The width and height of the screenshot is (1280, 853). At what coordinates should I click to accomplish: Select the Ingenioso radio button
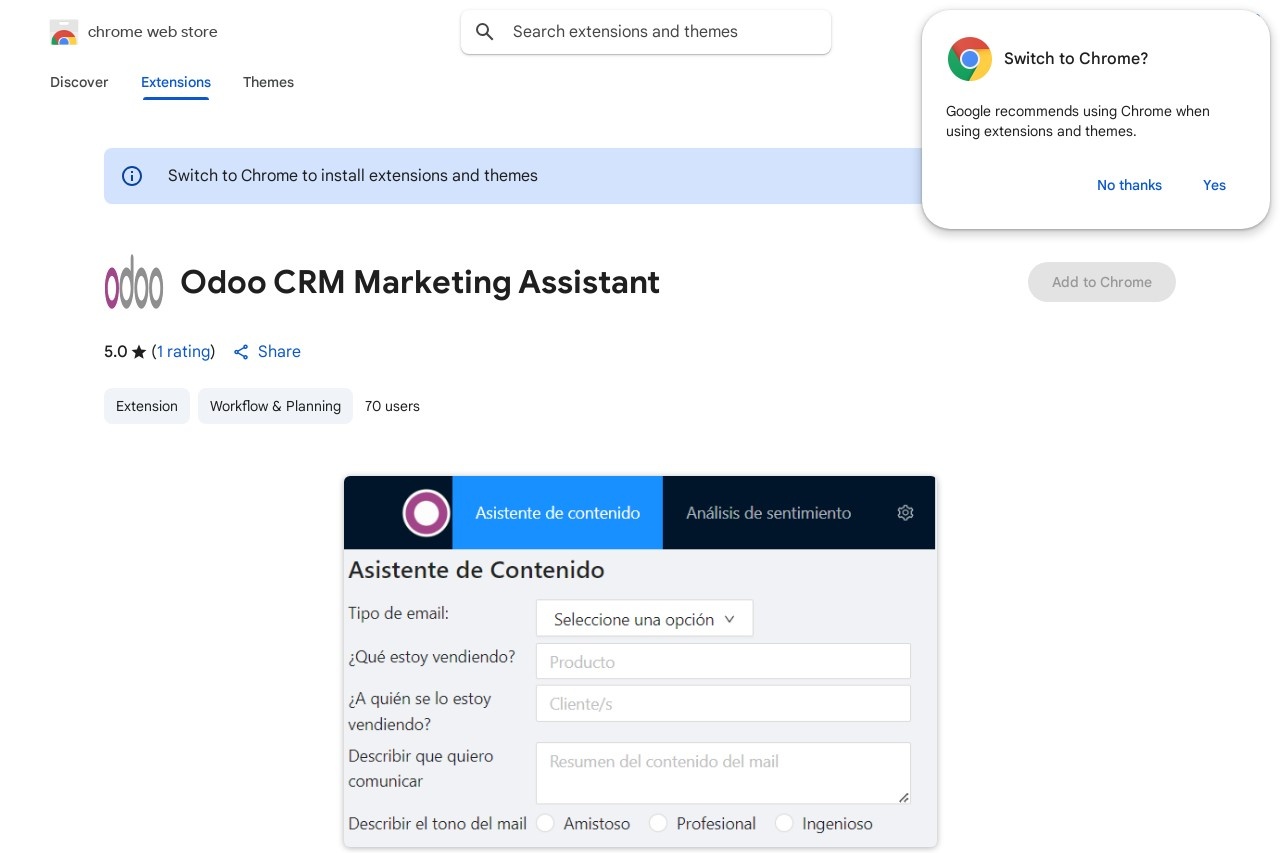[784, 823]
